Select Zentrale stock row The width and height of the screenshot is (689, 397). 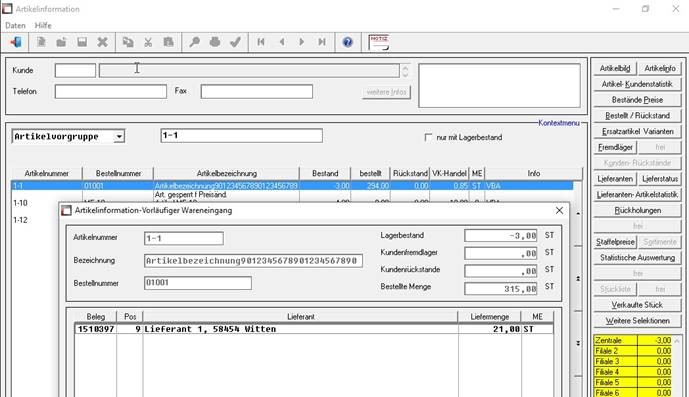coord(633,340)
